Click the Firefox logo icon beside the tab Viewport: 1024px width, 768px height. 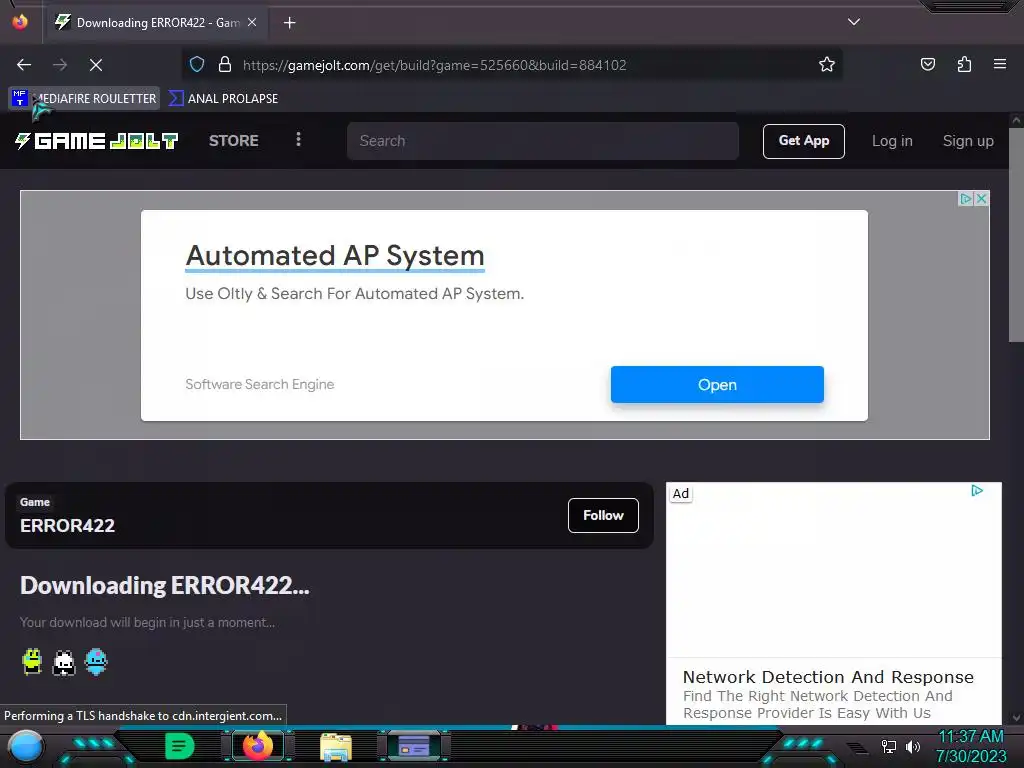20,22
